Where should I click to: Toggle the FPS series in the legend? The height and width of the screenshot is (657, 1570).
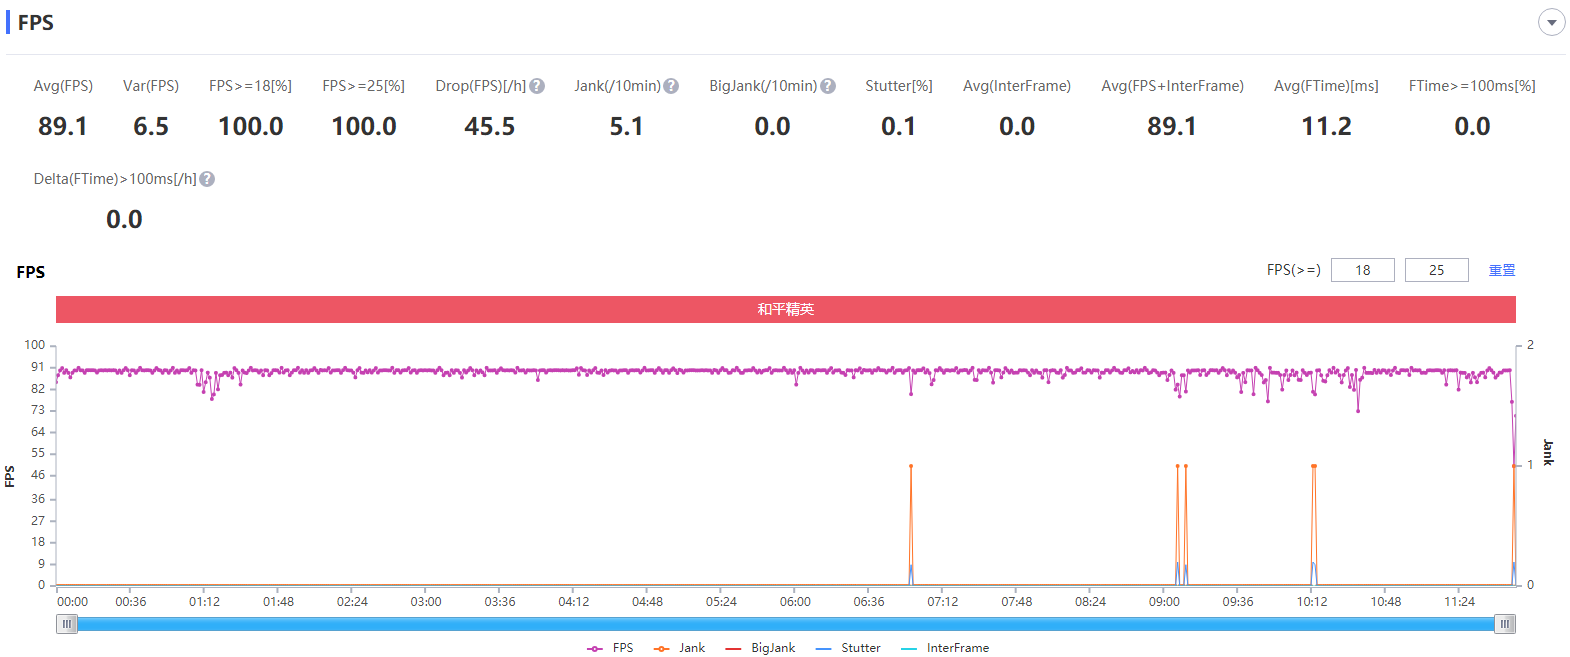coord(610,648)
